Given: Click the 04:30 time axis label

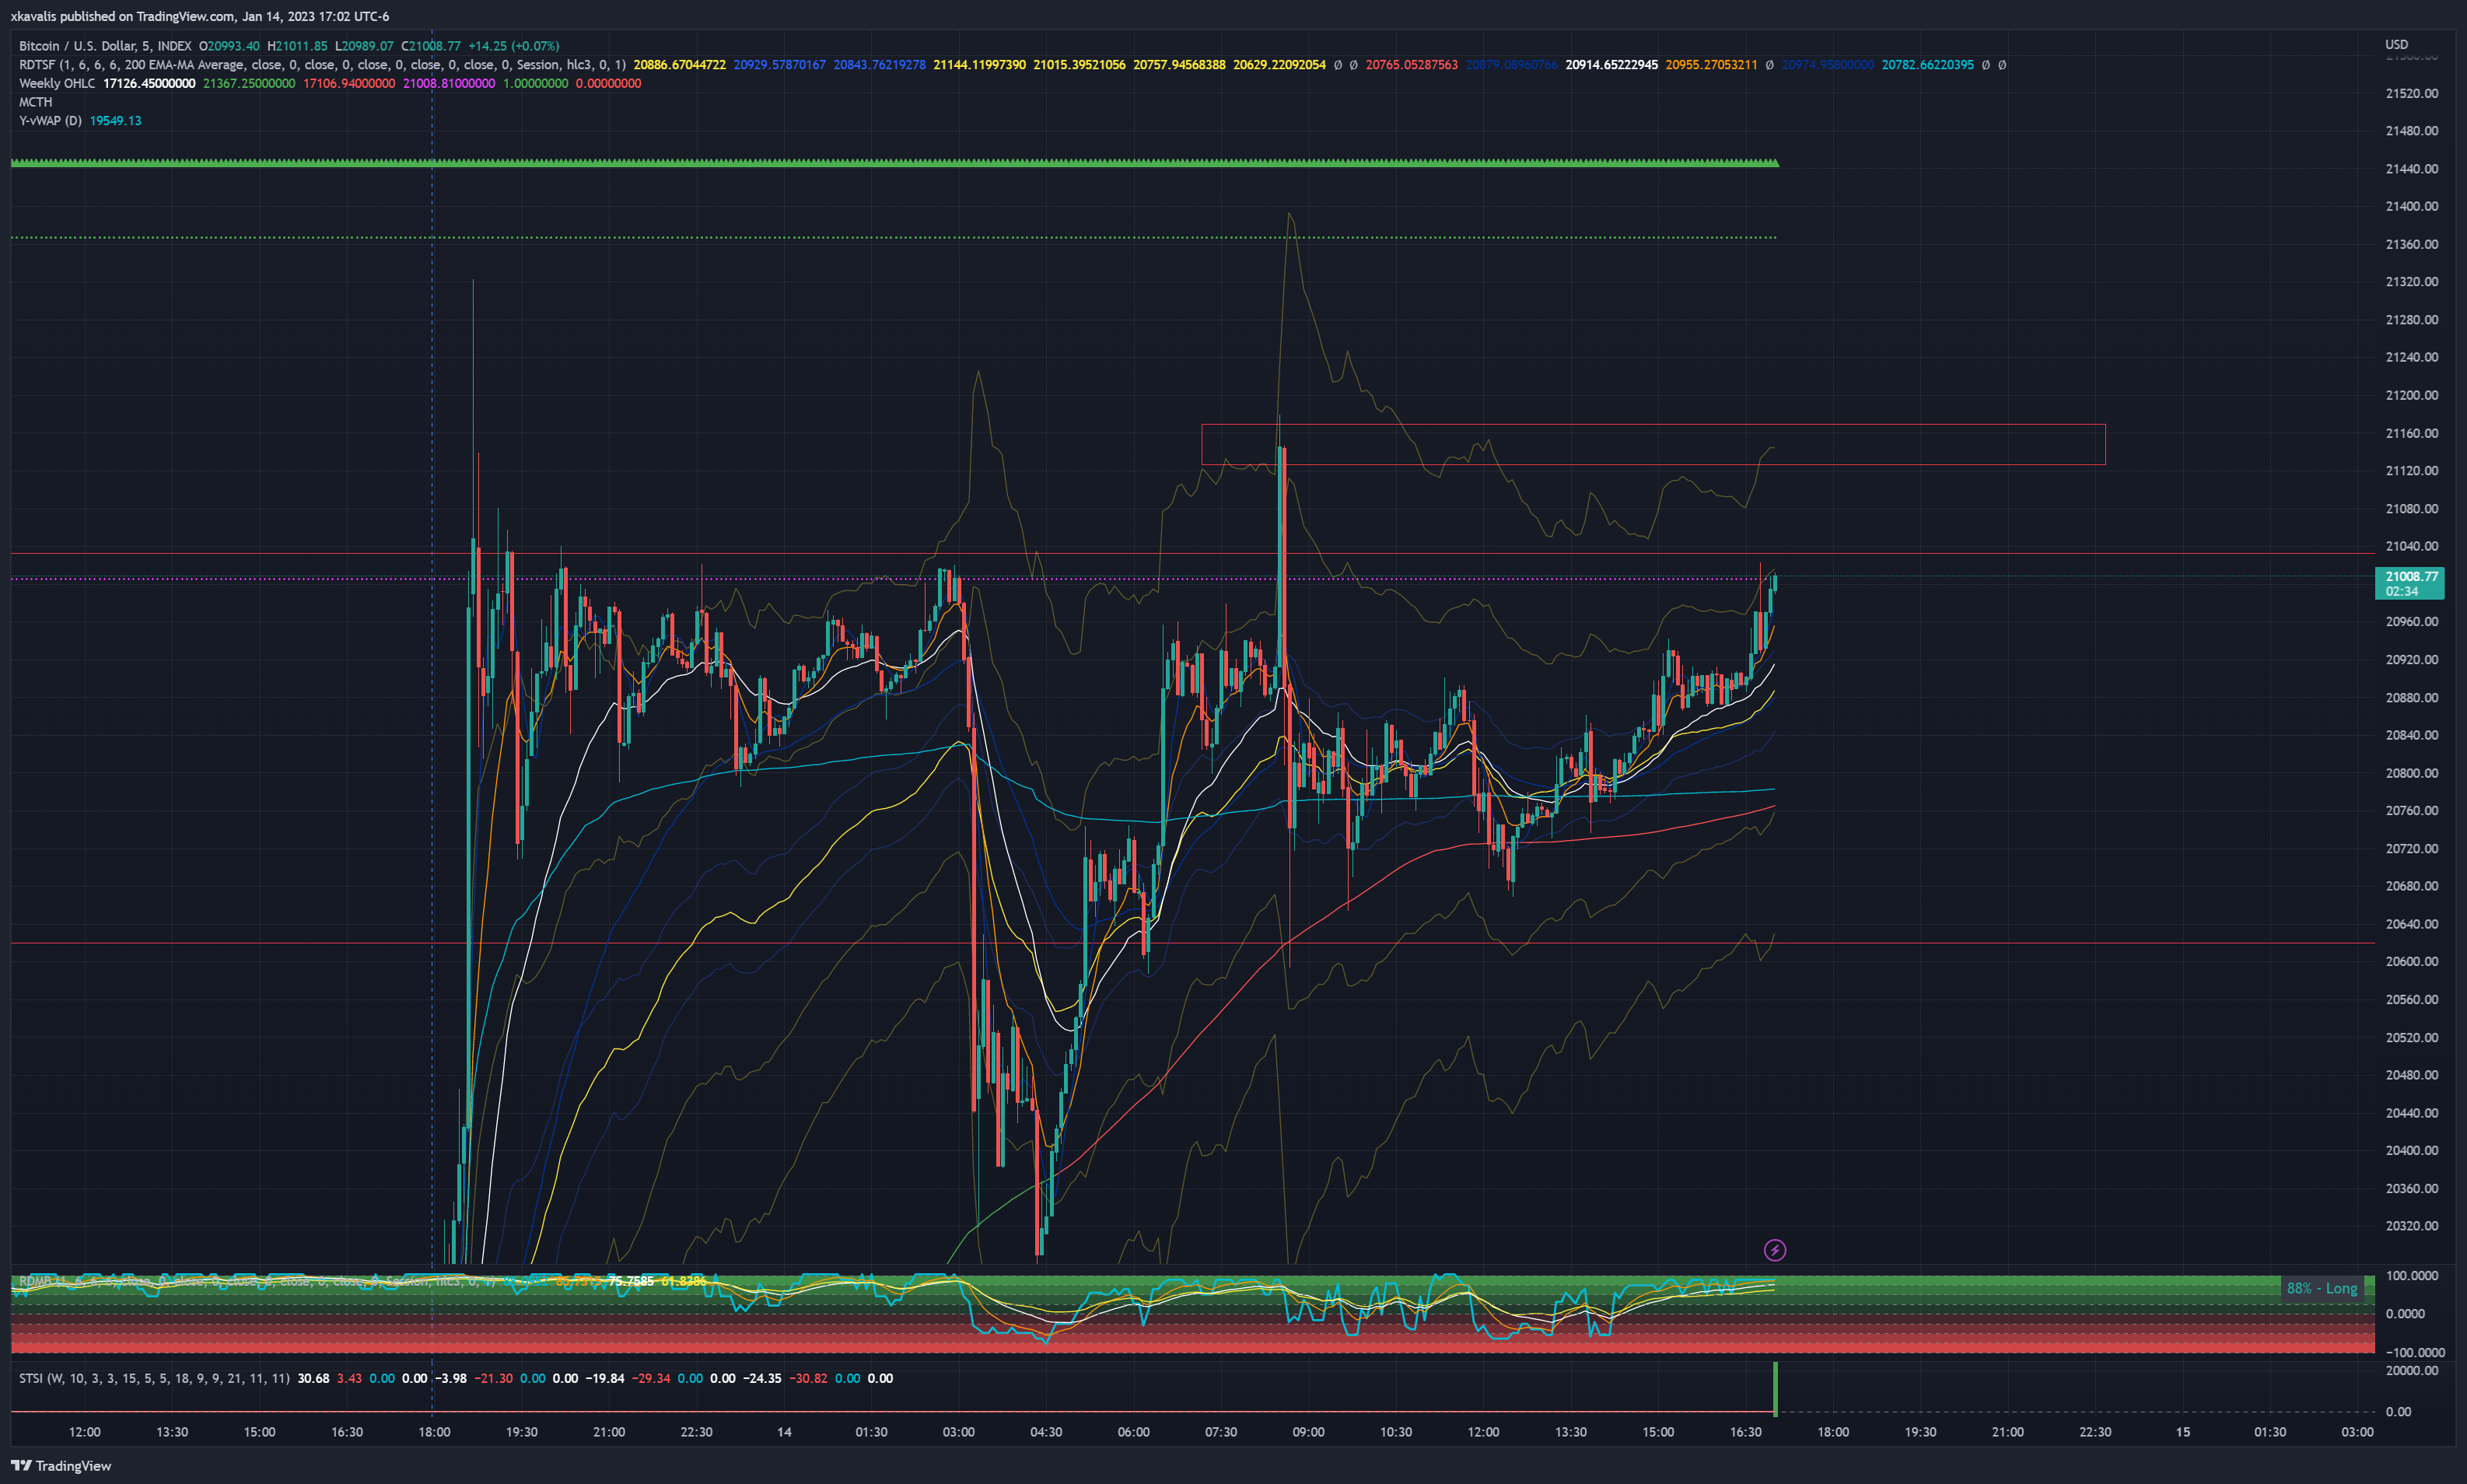Looking at the screenshot, I should pyautogui.click(x=1046, y=1432).
